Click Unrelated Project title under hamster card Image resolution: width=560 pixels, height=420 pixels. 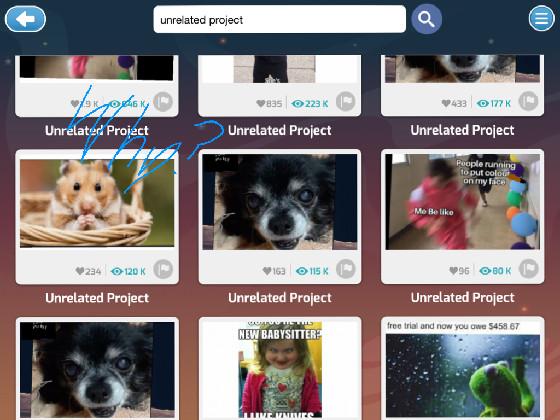click(97, 298)
